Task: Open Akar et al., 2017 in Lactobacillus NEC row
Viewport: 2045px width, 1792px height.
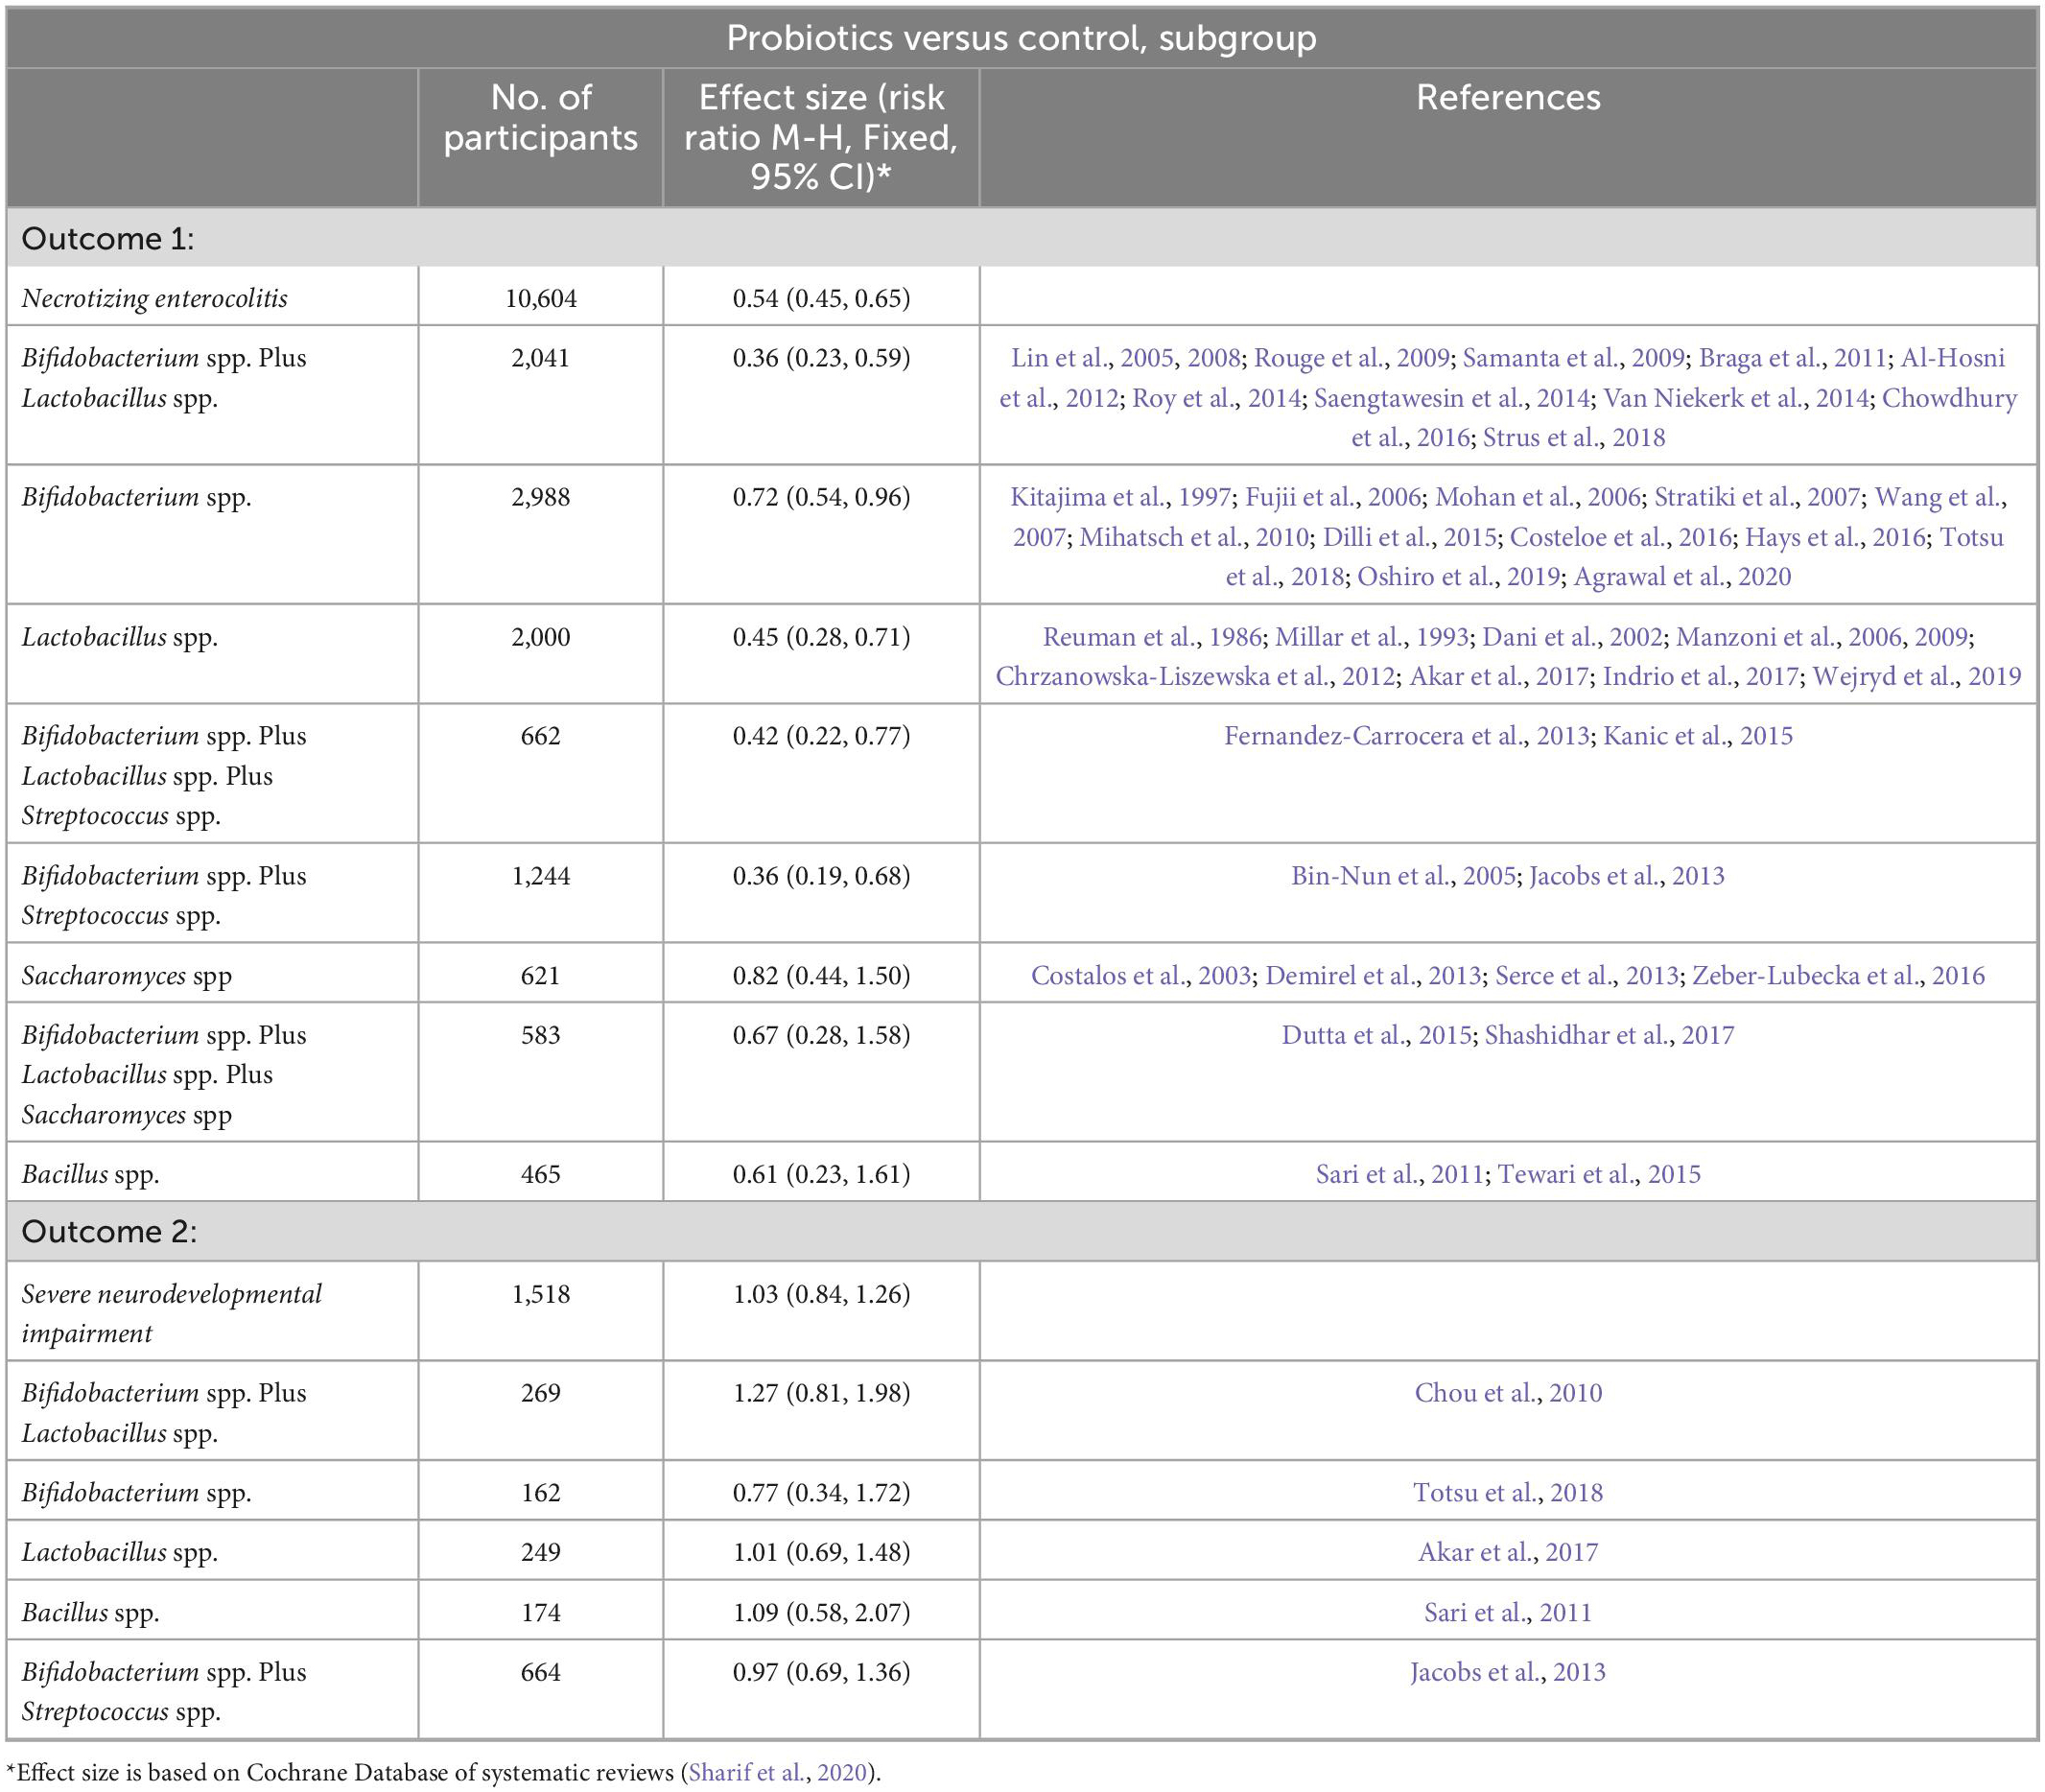Action: tap(1499, 677)
